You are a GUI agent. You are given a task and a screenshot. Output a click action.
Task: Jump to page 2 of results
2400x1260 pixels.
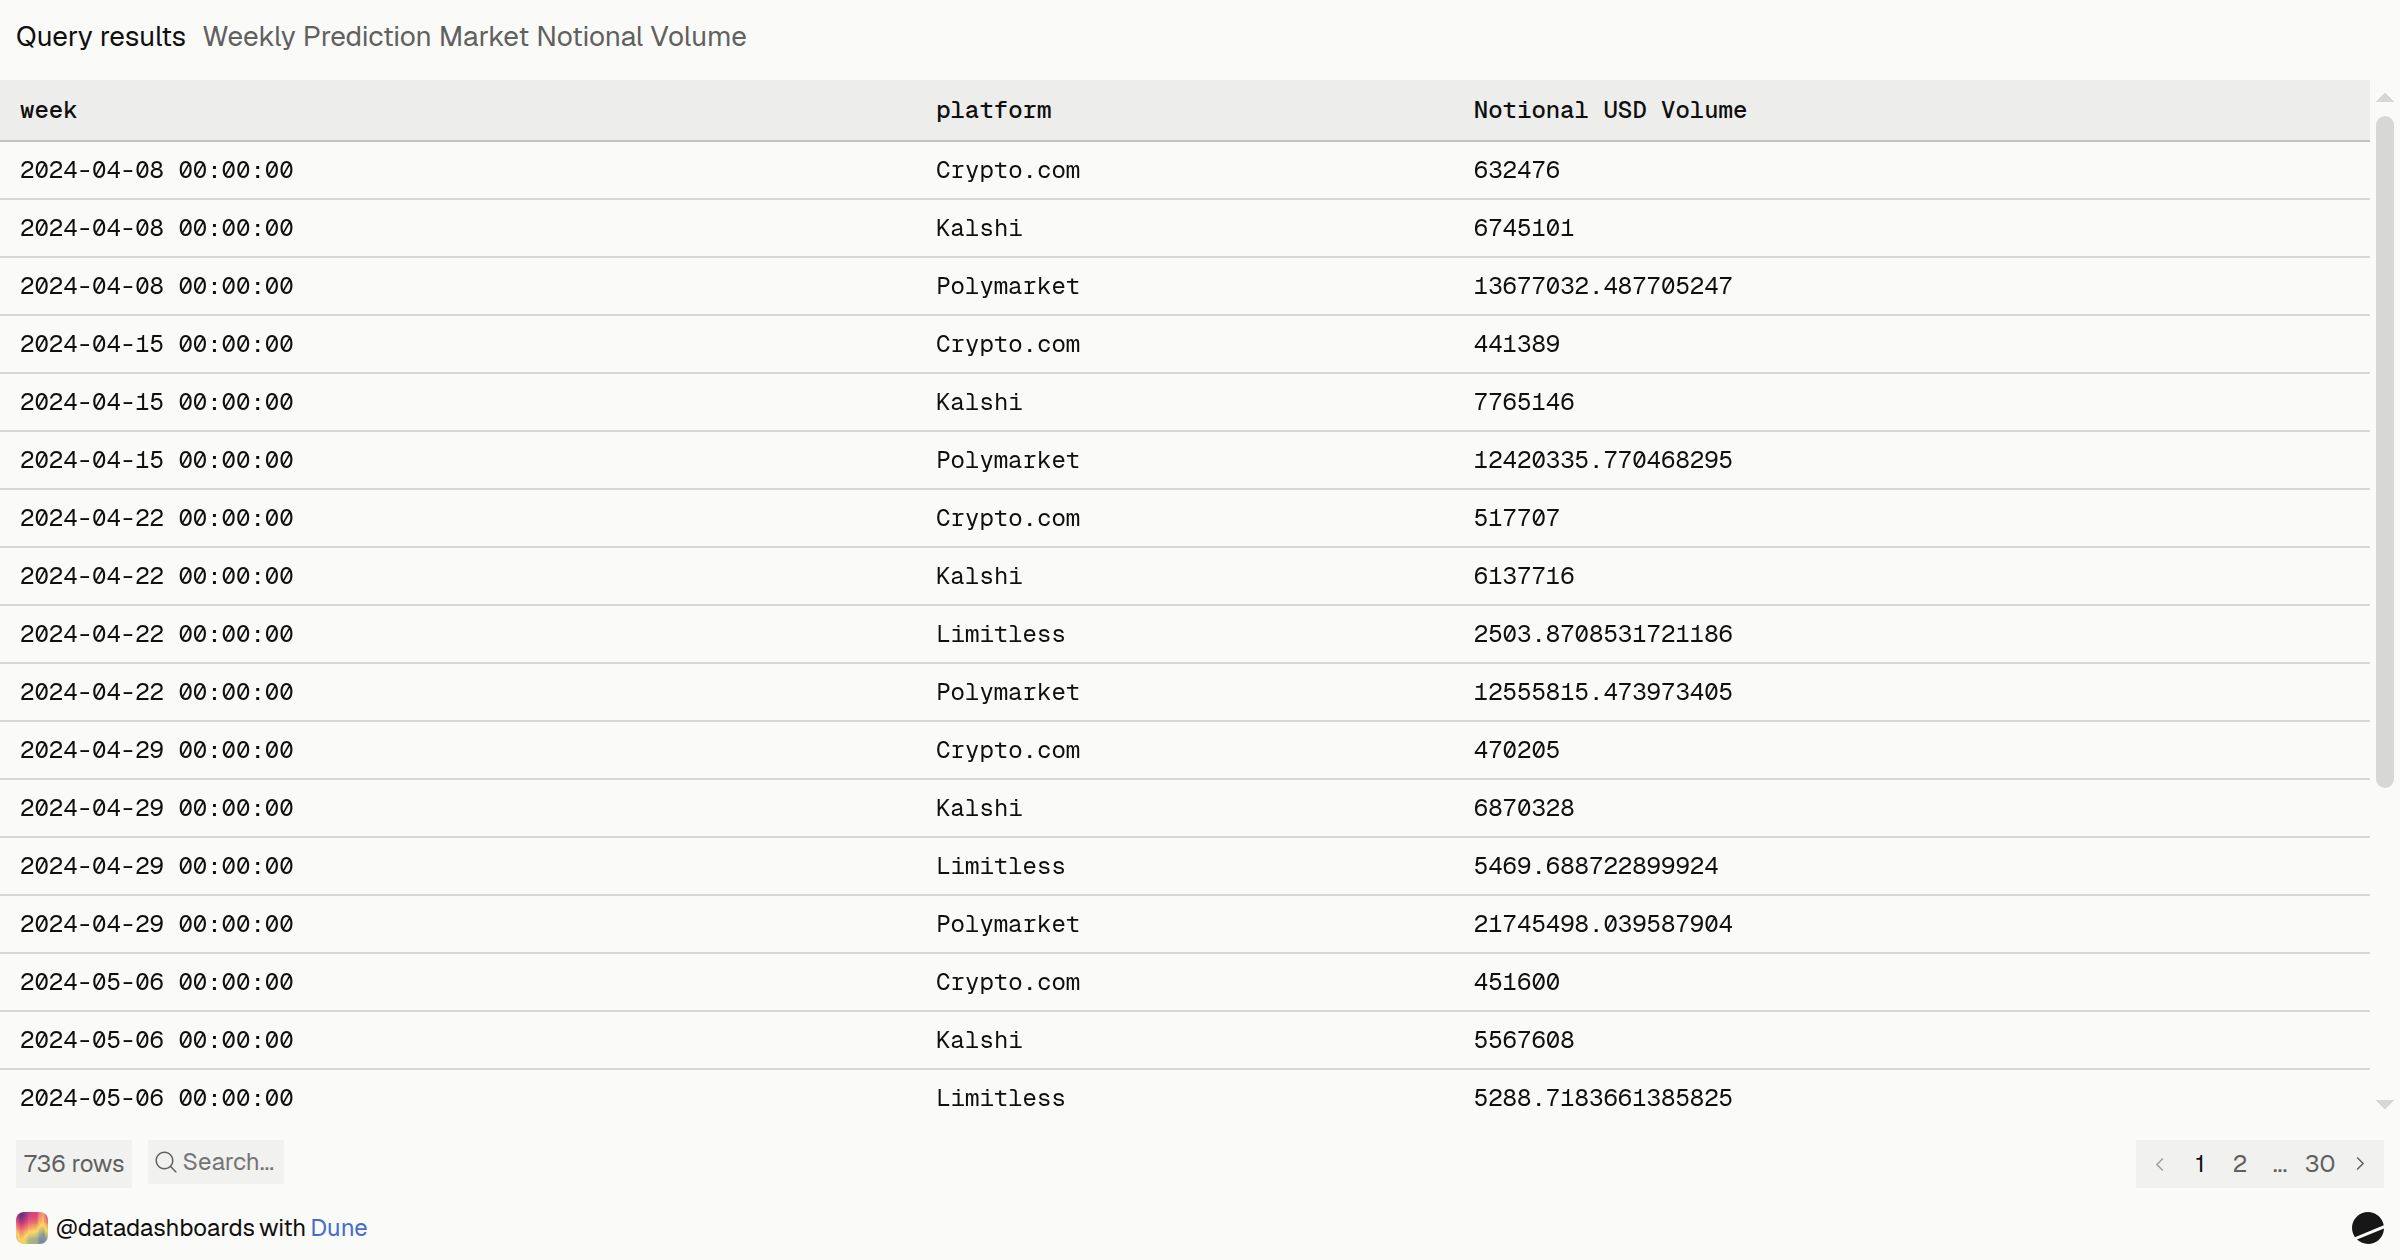pos(2240,1164)
